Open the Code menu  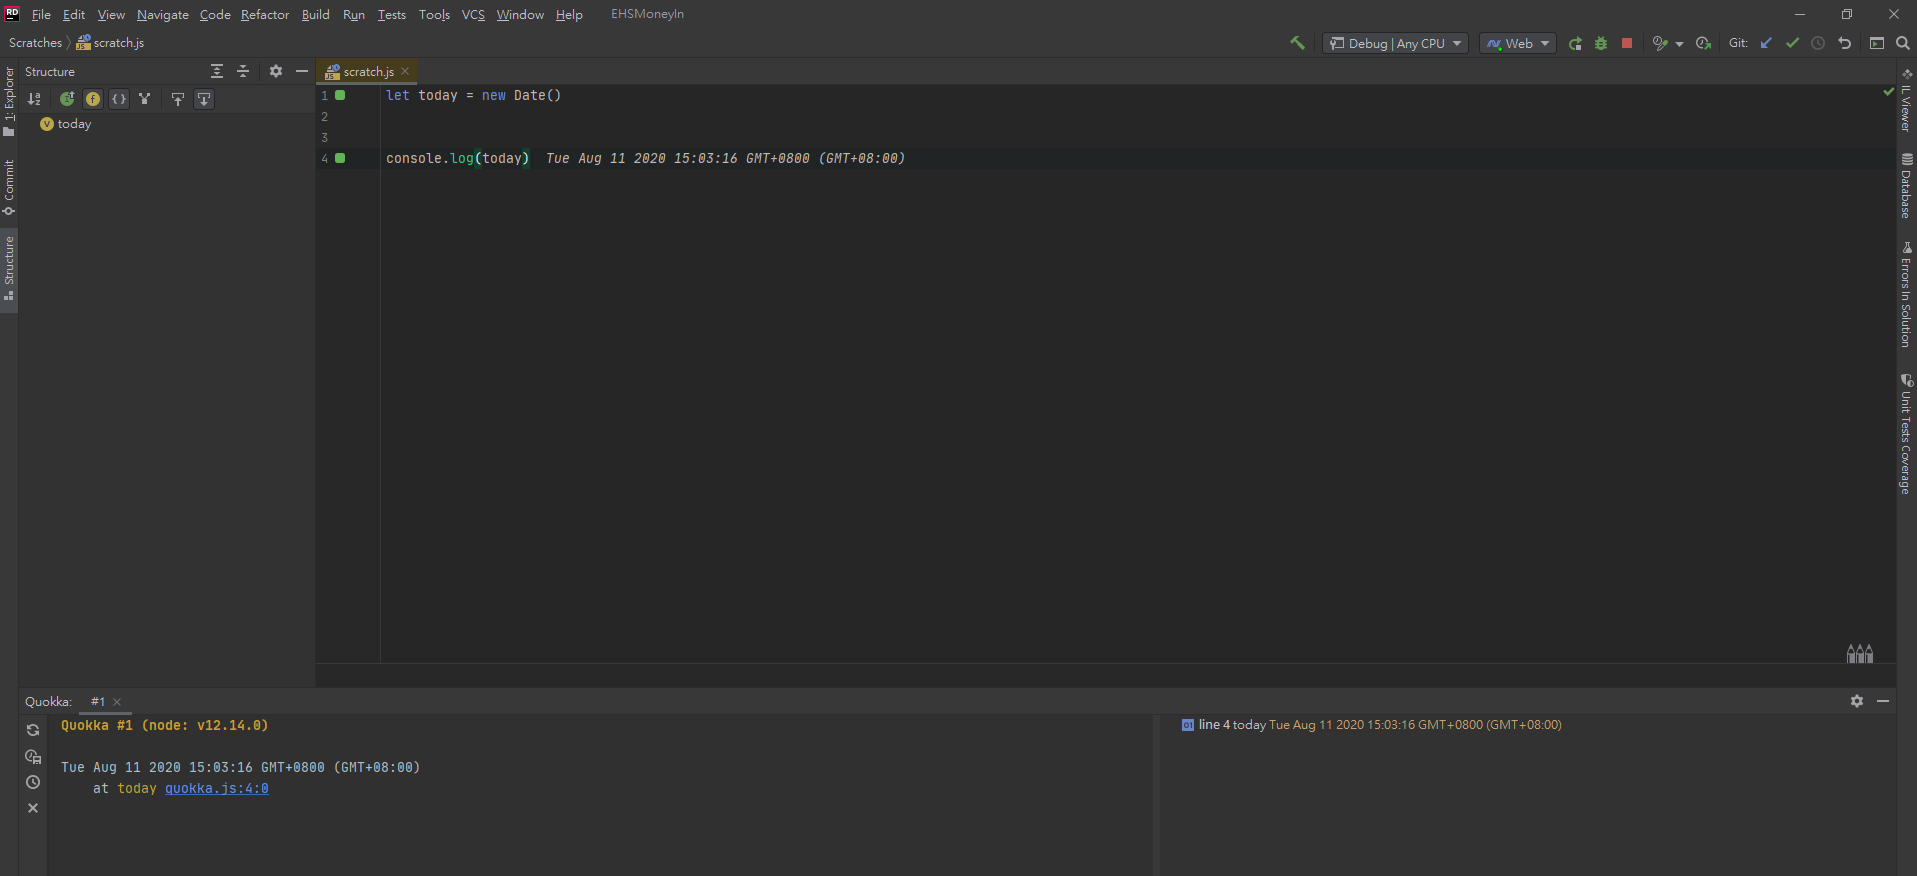pyautogui.click(x=215, y=15)
